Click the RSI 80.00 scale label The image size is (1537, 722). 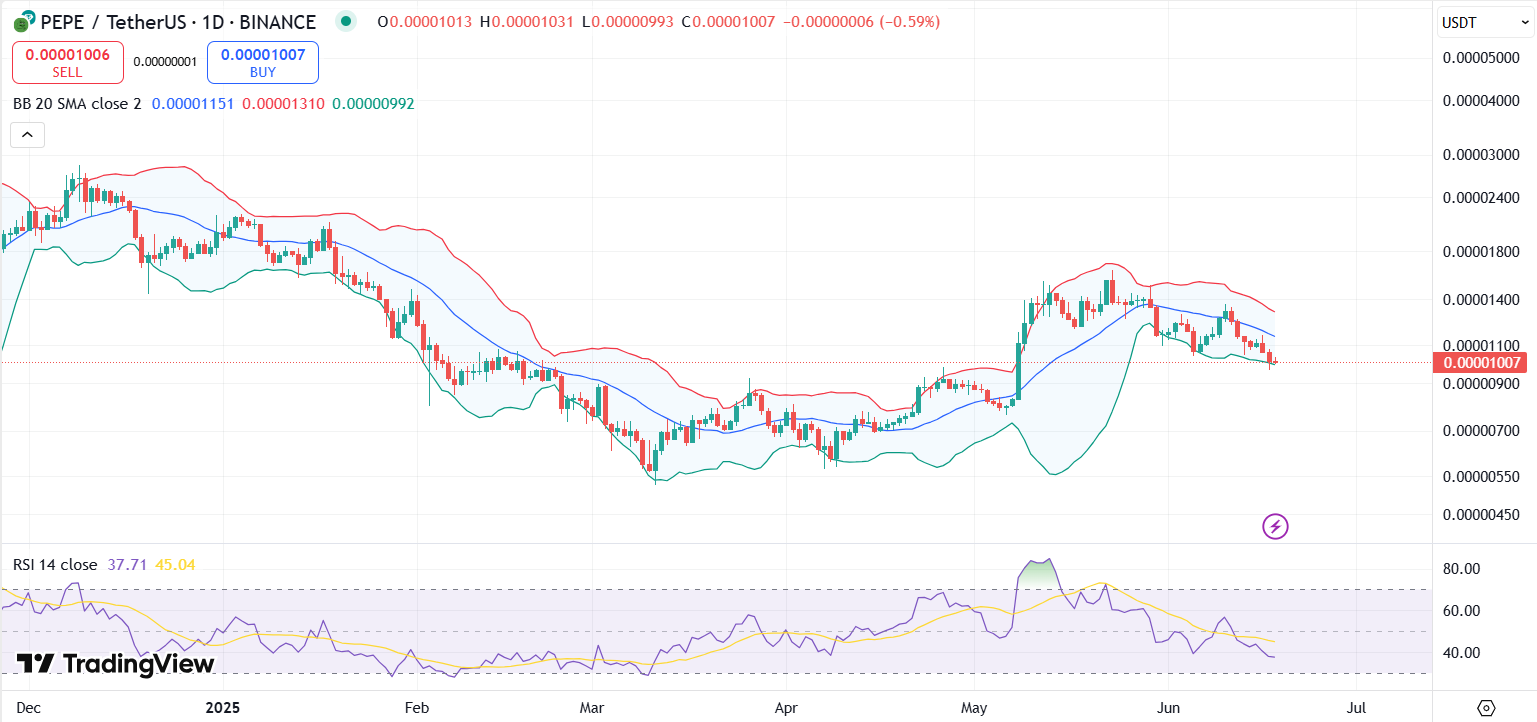tap(1461, 568)
